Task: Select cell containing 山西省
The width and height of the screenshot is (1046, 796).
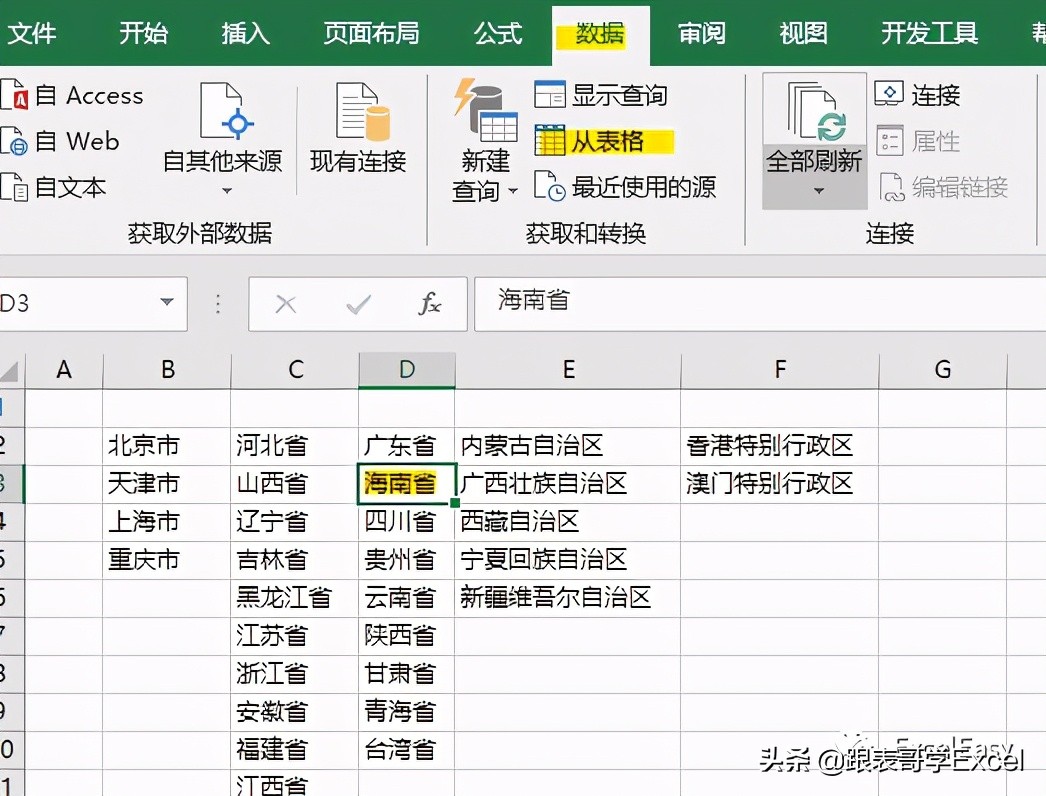Action: pyautogui.click(x=295, y=484)
